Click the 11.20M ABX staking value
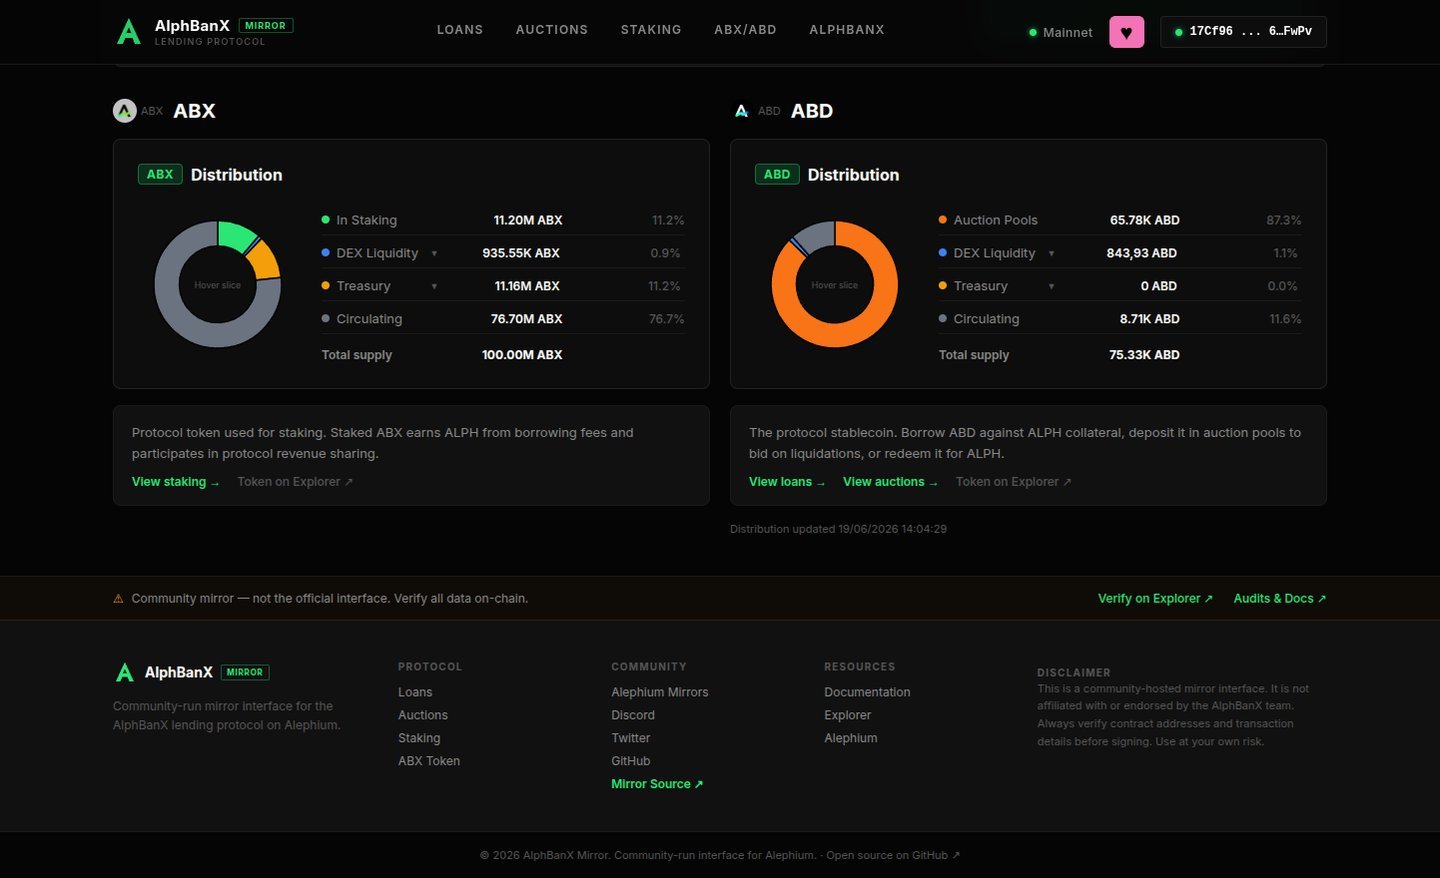 pyautogui.click(x=528, y=220)
